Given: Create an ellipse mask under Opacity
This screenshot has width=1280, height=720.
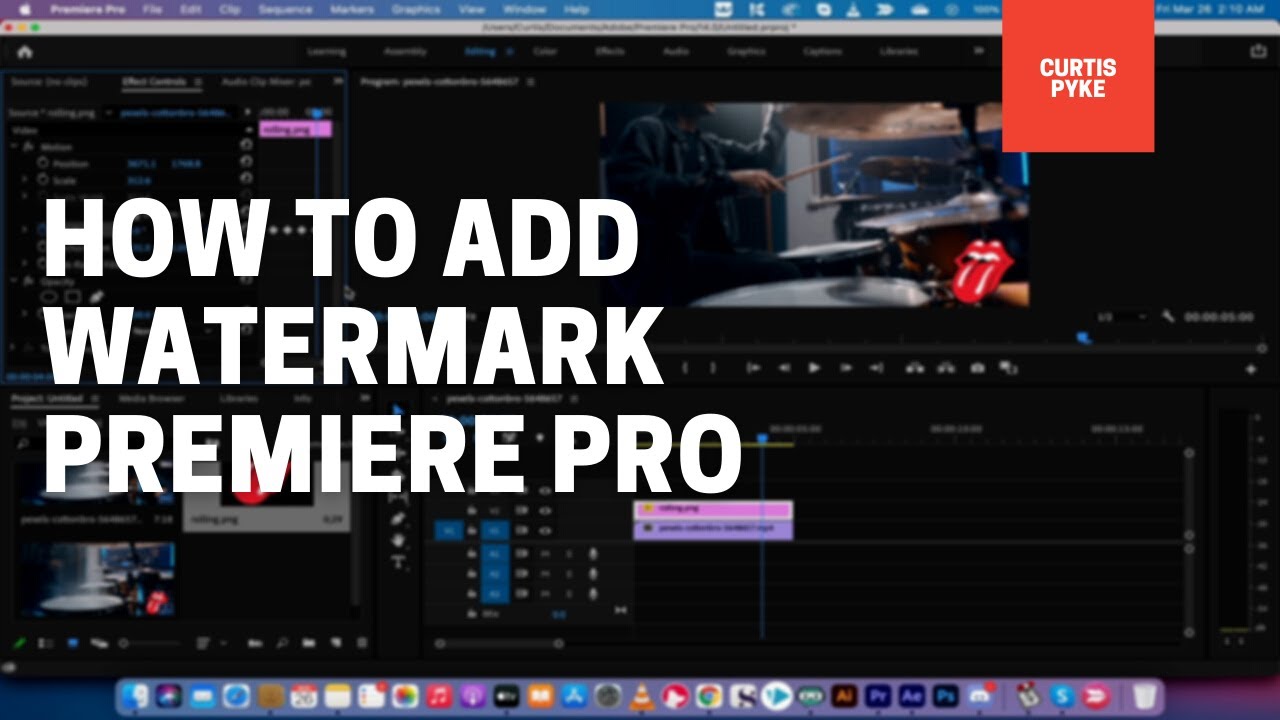Looking at the screenshot, I should (x=48, y=297).
